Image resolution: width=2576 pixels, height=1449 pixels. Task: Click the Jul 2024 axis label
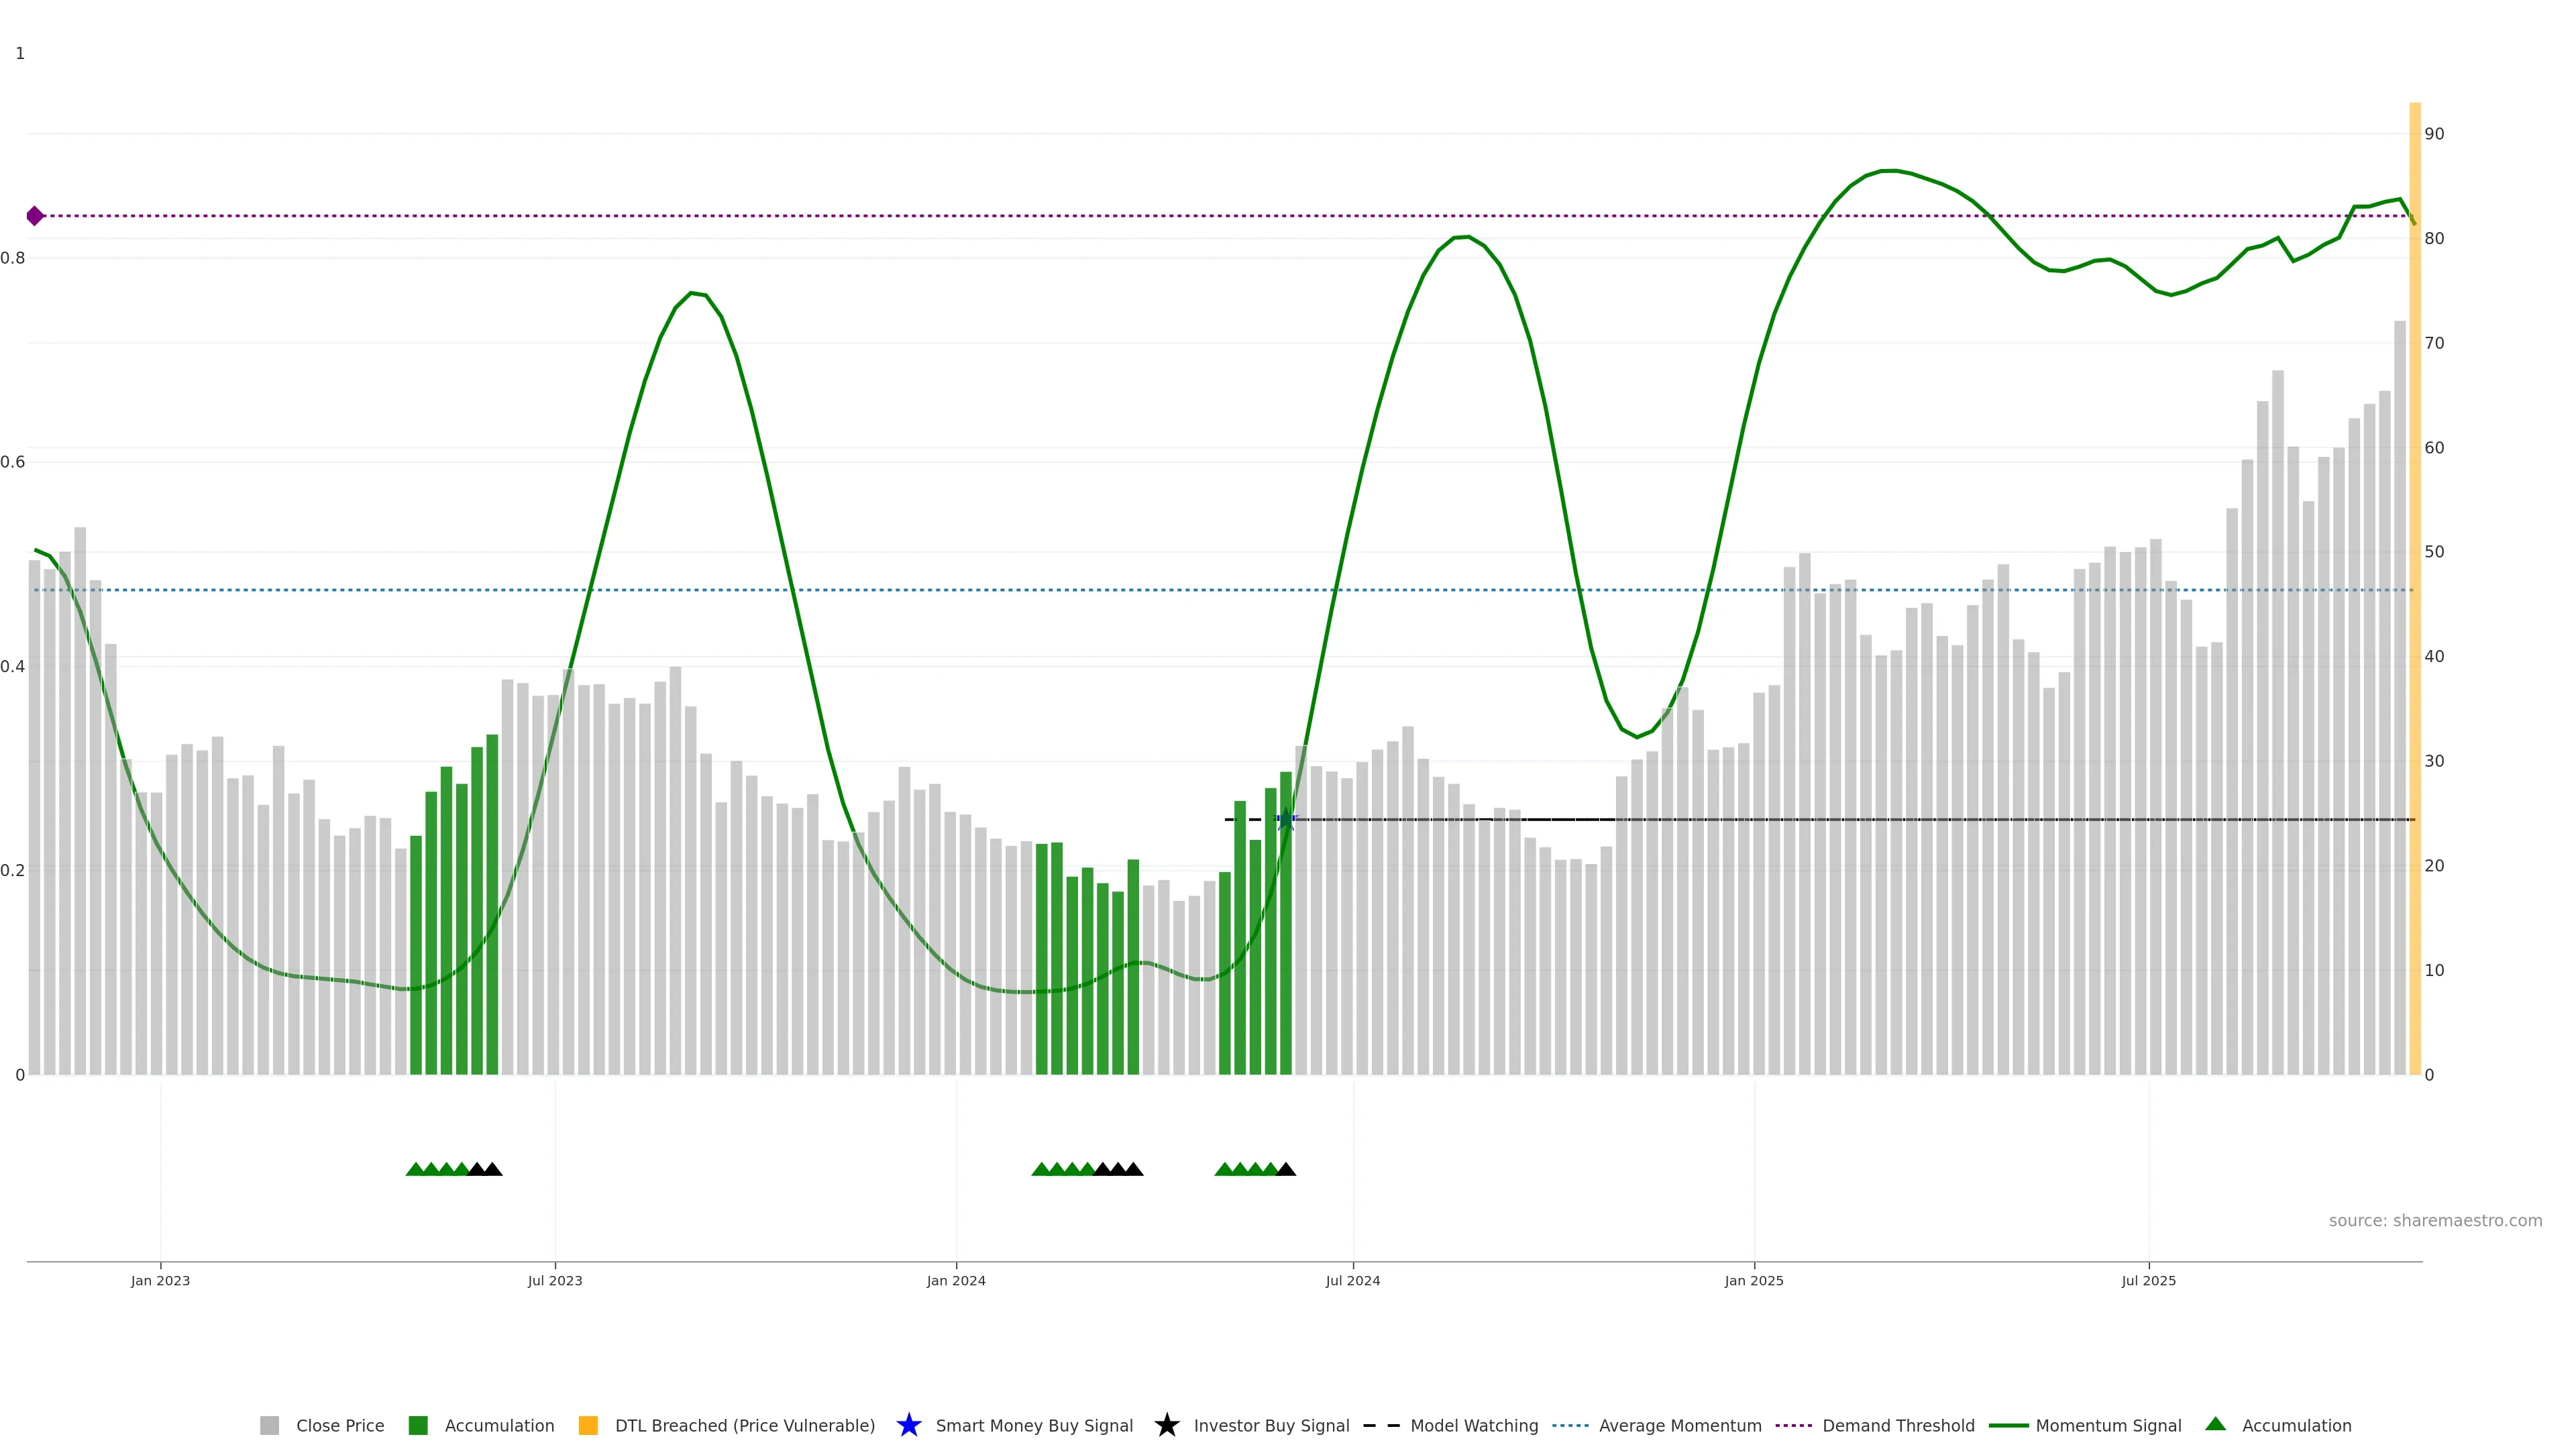coord(1352,1281)
